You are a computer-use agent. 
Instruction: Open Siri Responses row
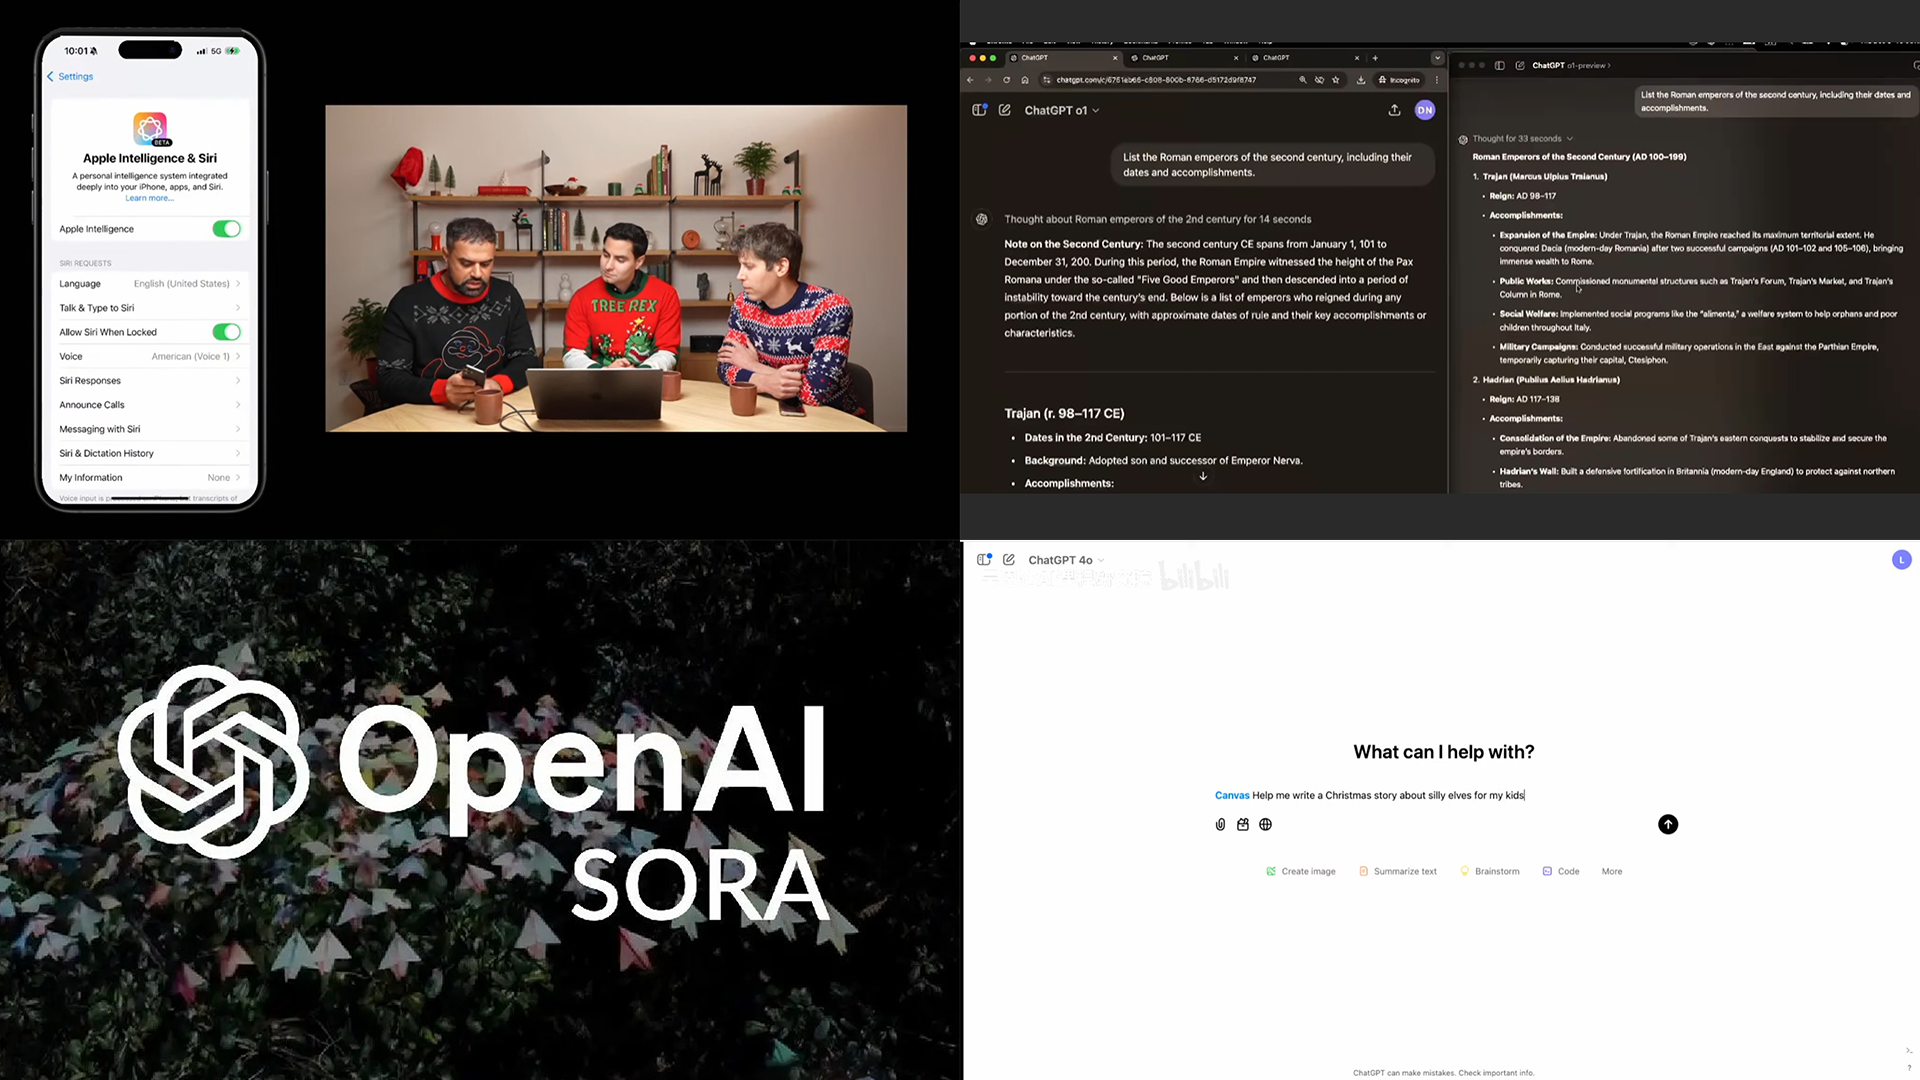(x=150, y=381)
